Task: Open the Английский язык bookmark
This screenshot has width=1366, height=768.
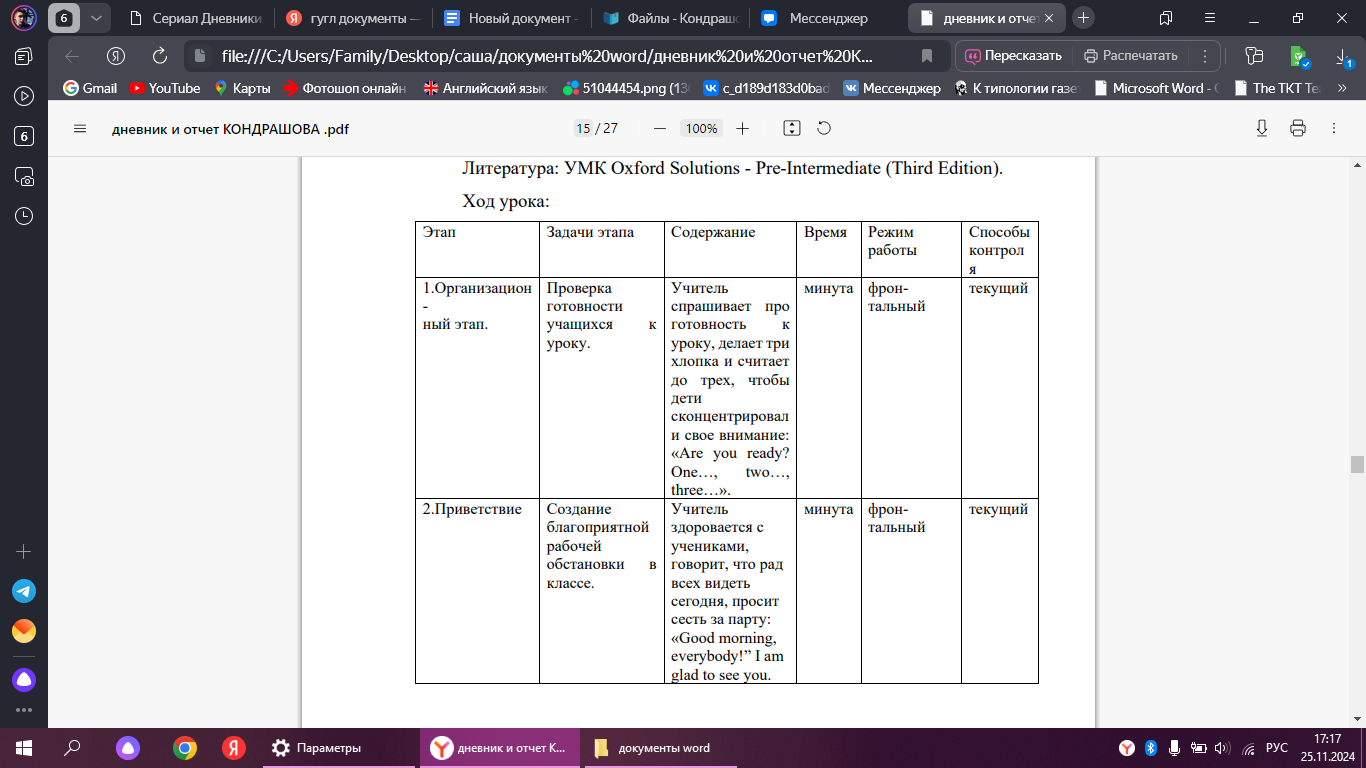Action: (x=485, y=88)
